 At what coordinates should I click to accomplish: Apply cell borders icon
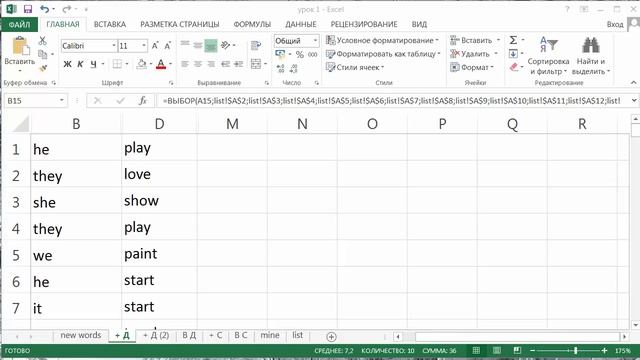[x=117, y=64]
